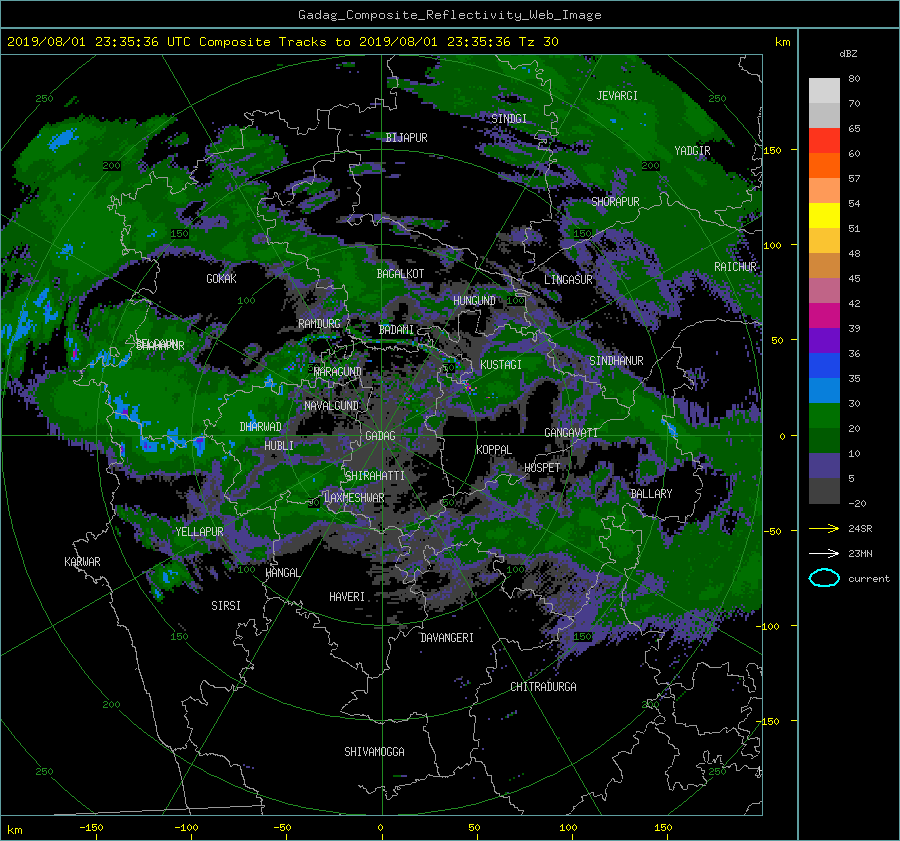Viewport: 900px width, 841px height.
Task: Click the cyan current-track ellipse legend icon
Action: [x=824, y=578]
